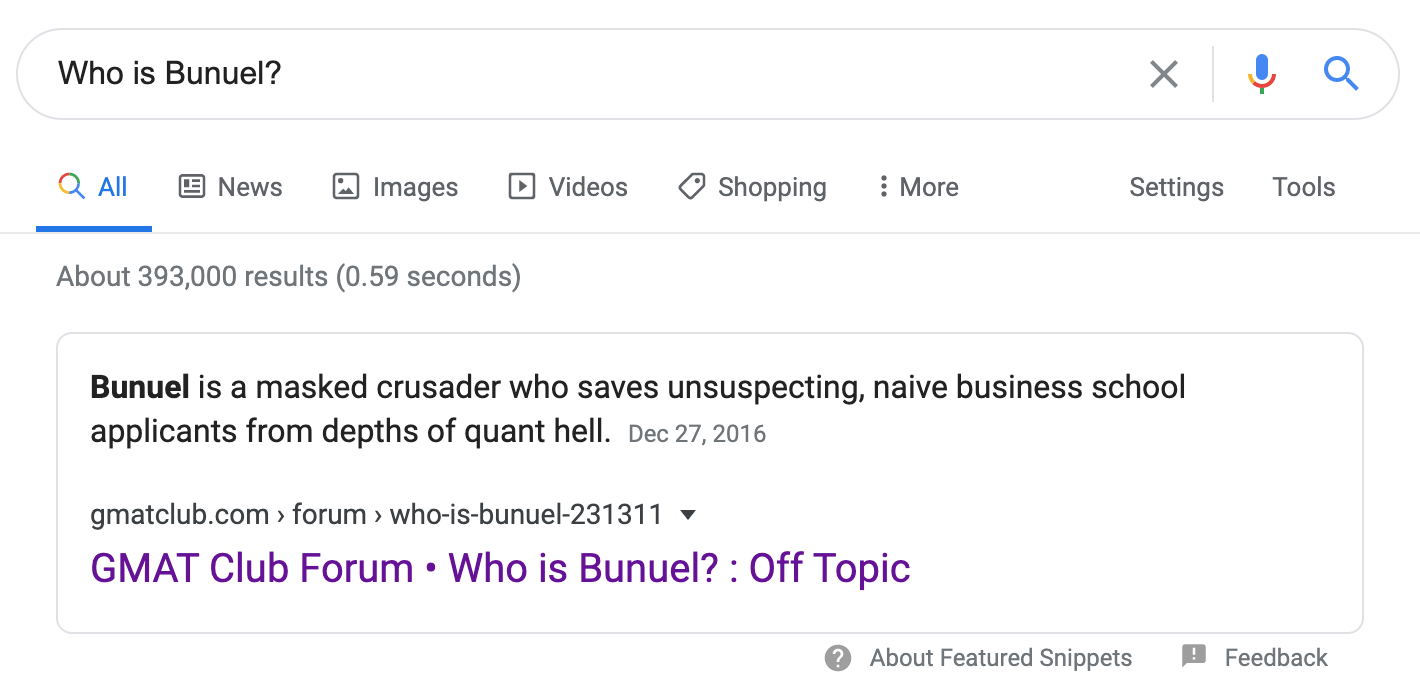Click the Feedback link below the snippet
The image size is (1420, 682).
click(x=1276, y=657)
